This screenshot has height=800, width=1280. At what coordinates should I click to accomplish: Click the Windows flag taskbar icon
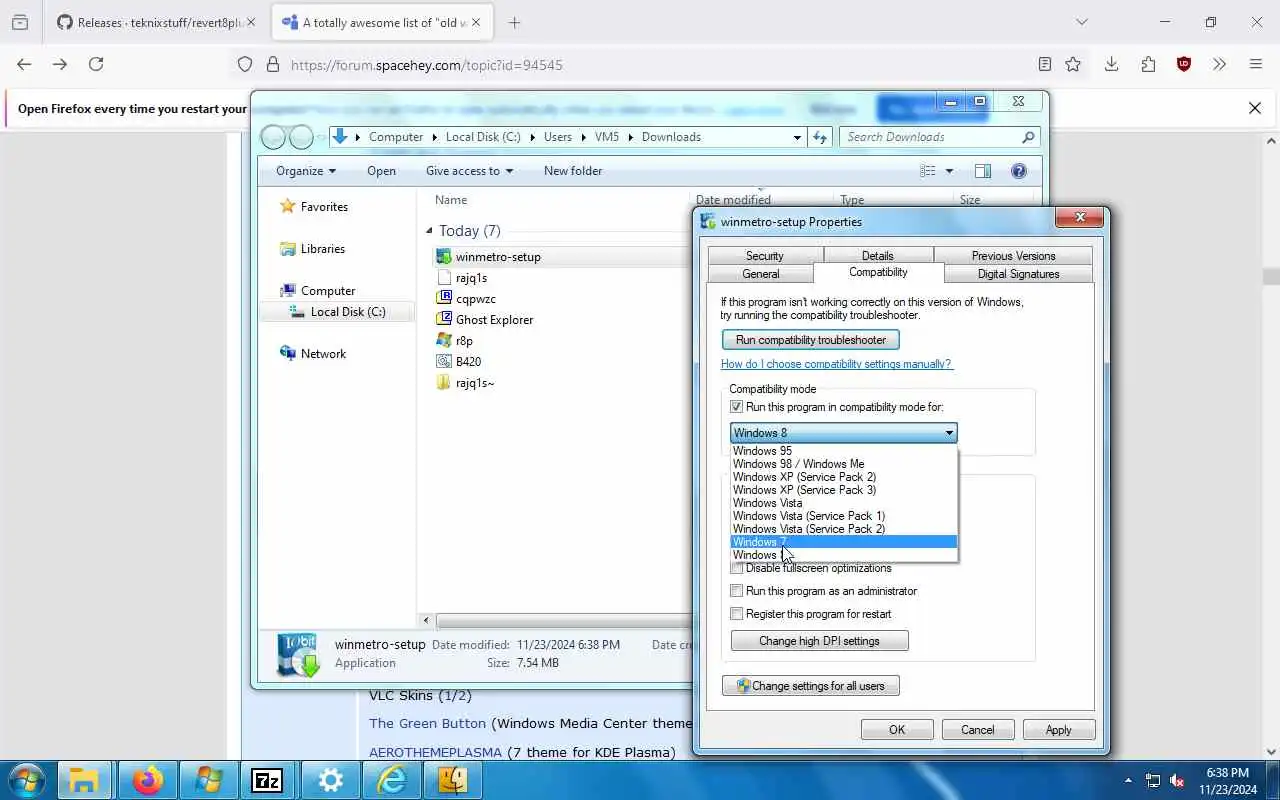click(x=209, y=780)
